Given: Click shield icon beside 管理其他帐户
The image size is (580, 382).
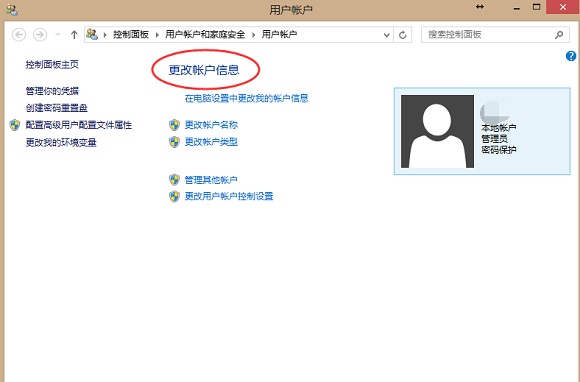Looking at the screenshot, I should 174,180.
